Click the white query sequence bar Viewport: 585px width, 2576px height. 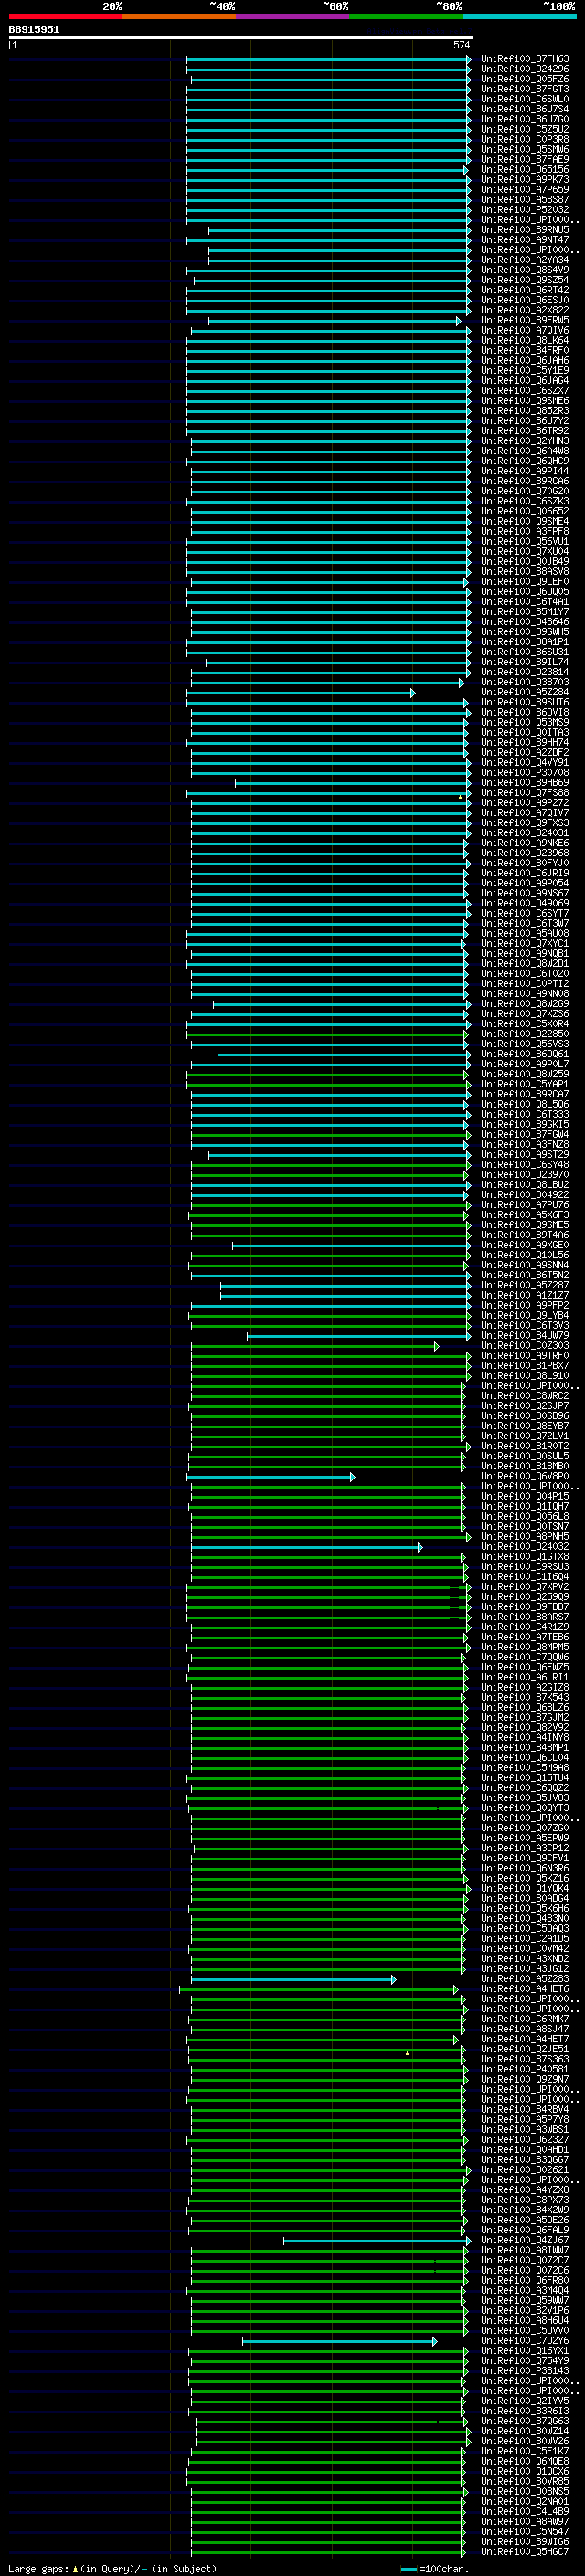coord(241,38)
